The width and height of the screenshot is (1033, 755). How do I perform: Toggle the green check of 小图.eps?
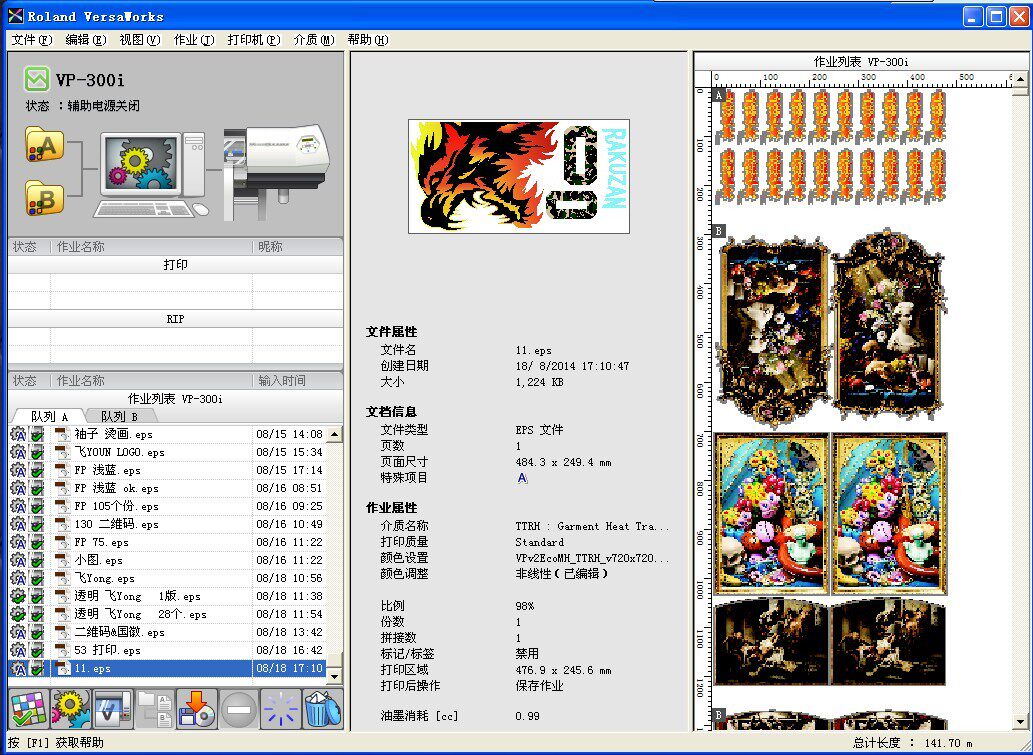click(x=38, y=560)
